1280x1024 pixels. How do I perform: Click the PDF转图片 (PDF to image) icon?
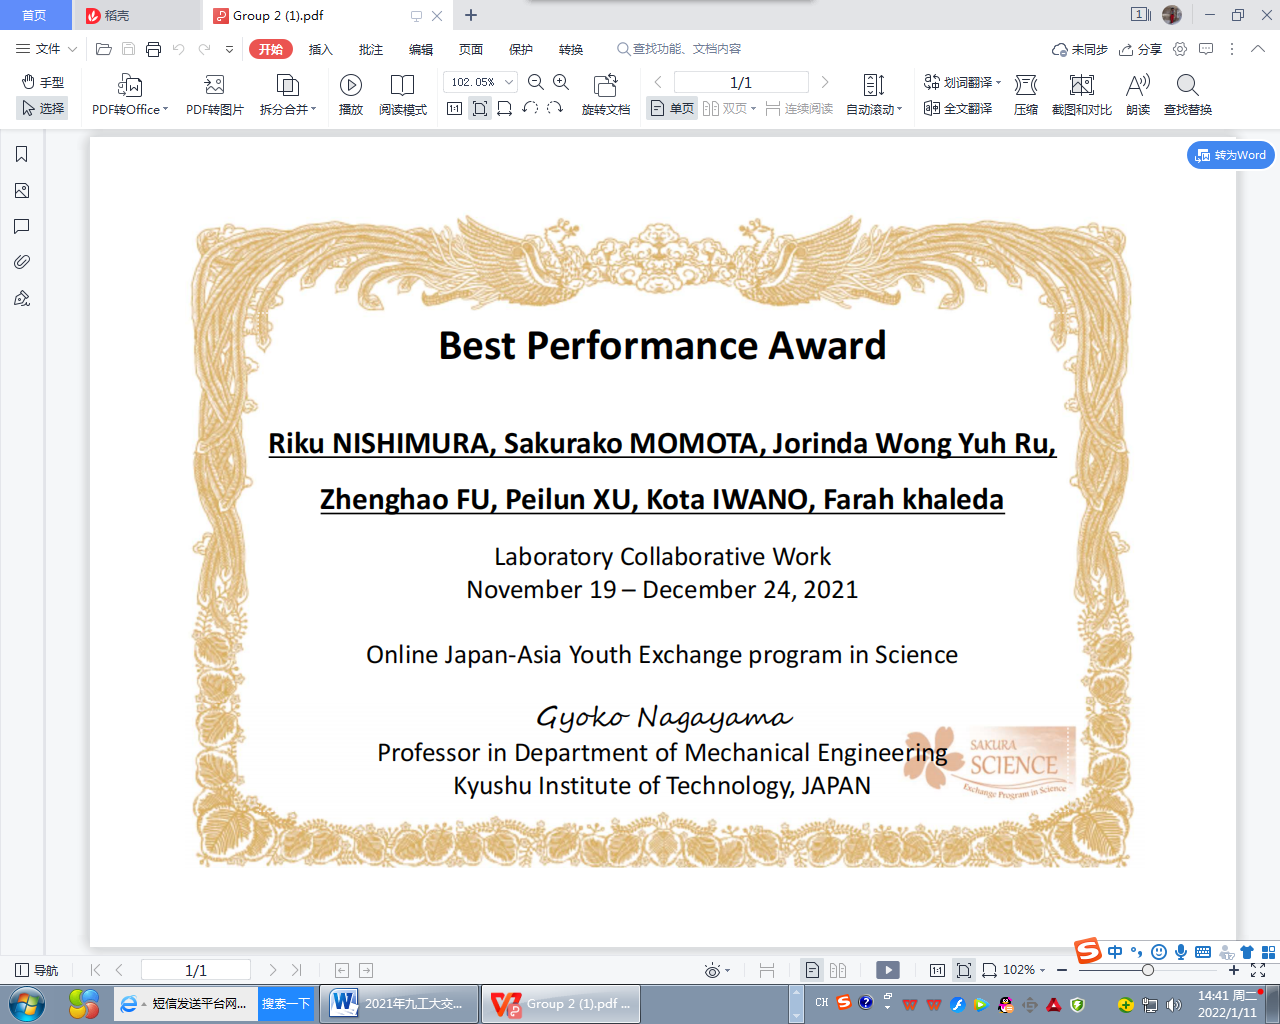point(214,86)
